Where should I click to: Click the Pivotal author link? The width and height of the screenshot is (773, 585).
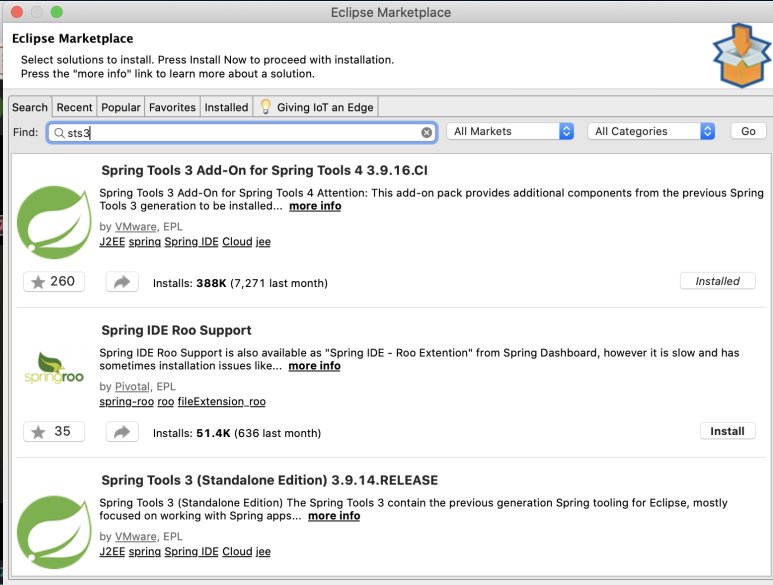(x=132, y=386)
